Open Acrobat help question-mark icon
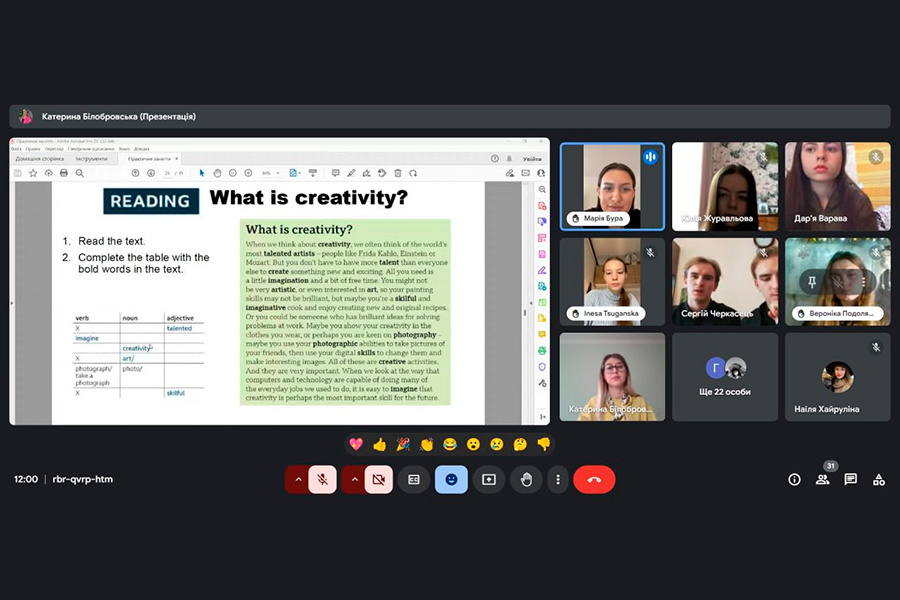900x600 pixels. tap(494, 159)
